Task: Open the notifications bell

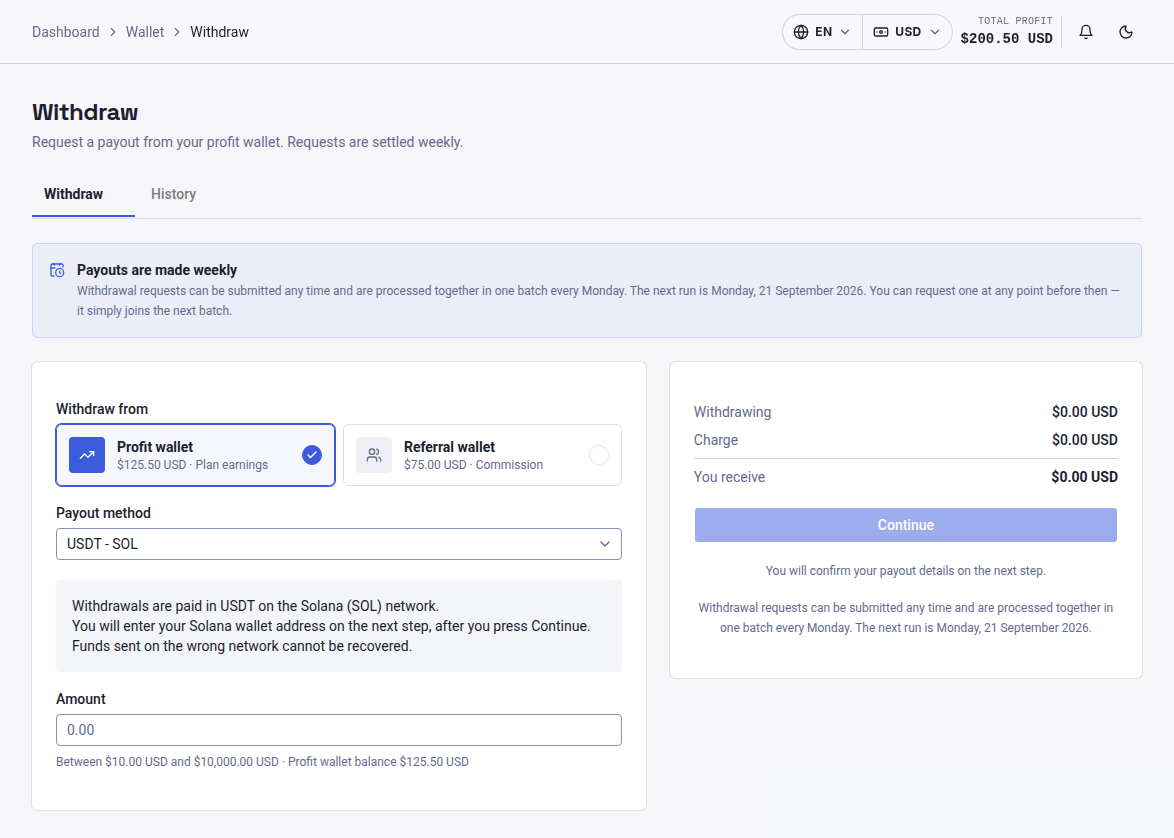Action: (x=1086, y=32)
